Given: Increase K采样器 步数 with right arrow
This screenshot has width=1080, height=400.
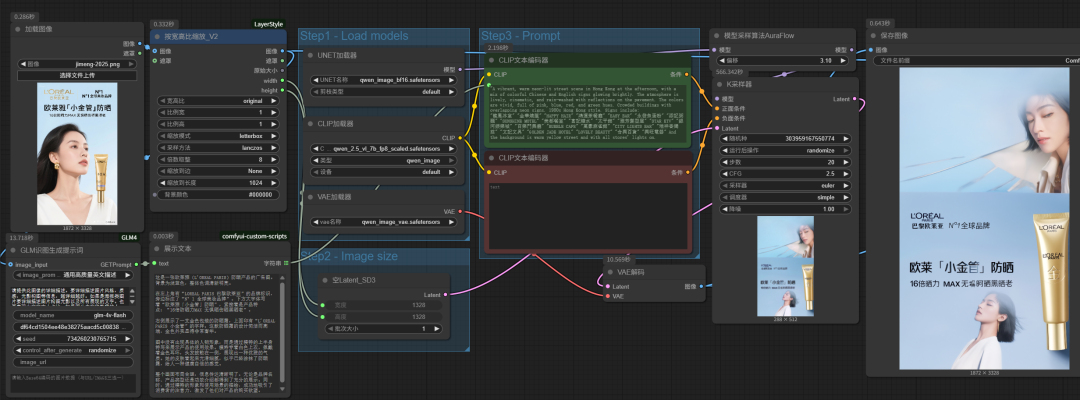Looking at the screenshot, I should coord(846,162).
